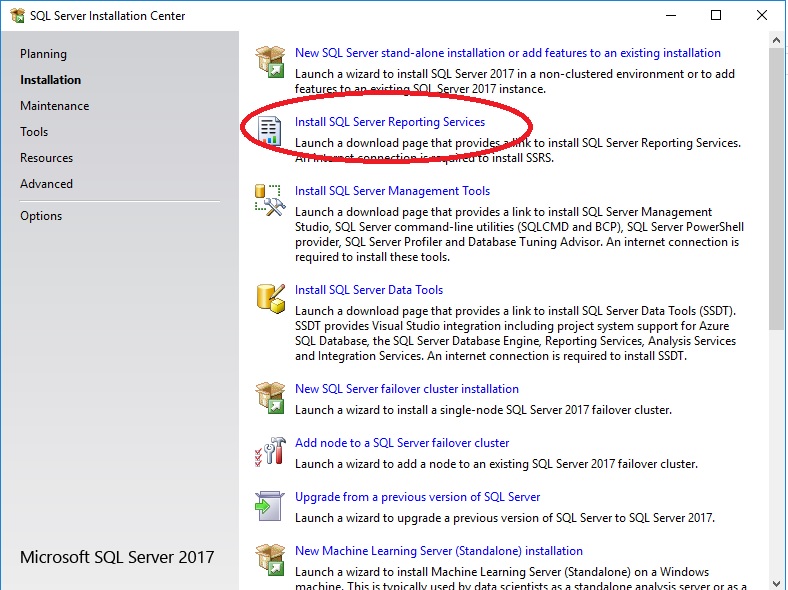The width and height of the screenshot is (788, 590).
Task: Select the Installation section
Action: [x=50, y=80]
